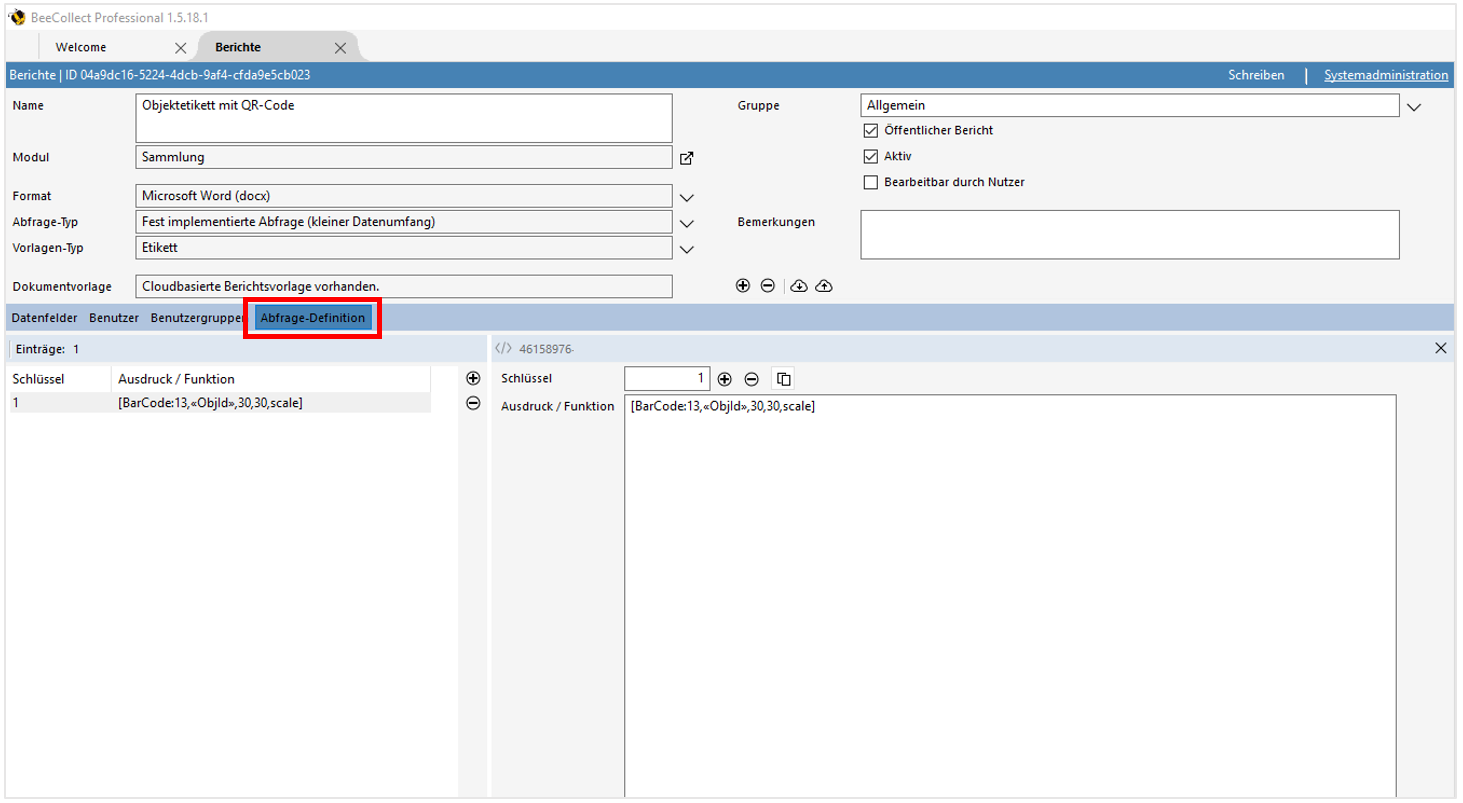Click the Schreiben label
This screenshot has height=803, width=1463.
pyautogui.click(x=1256, y=74)
